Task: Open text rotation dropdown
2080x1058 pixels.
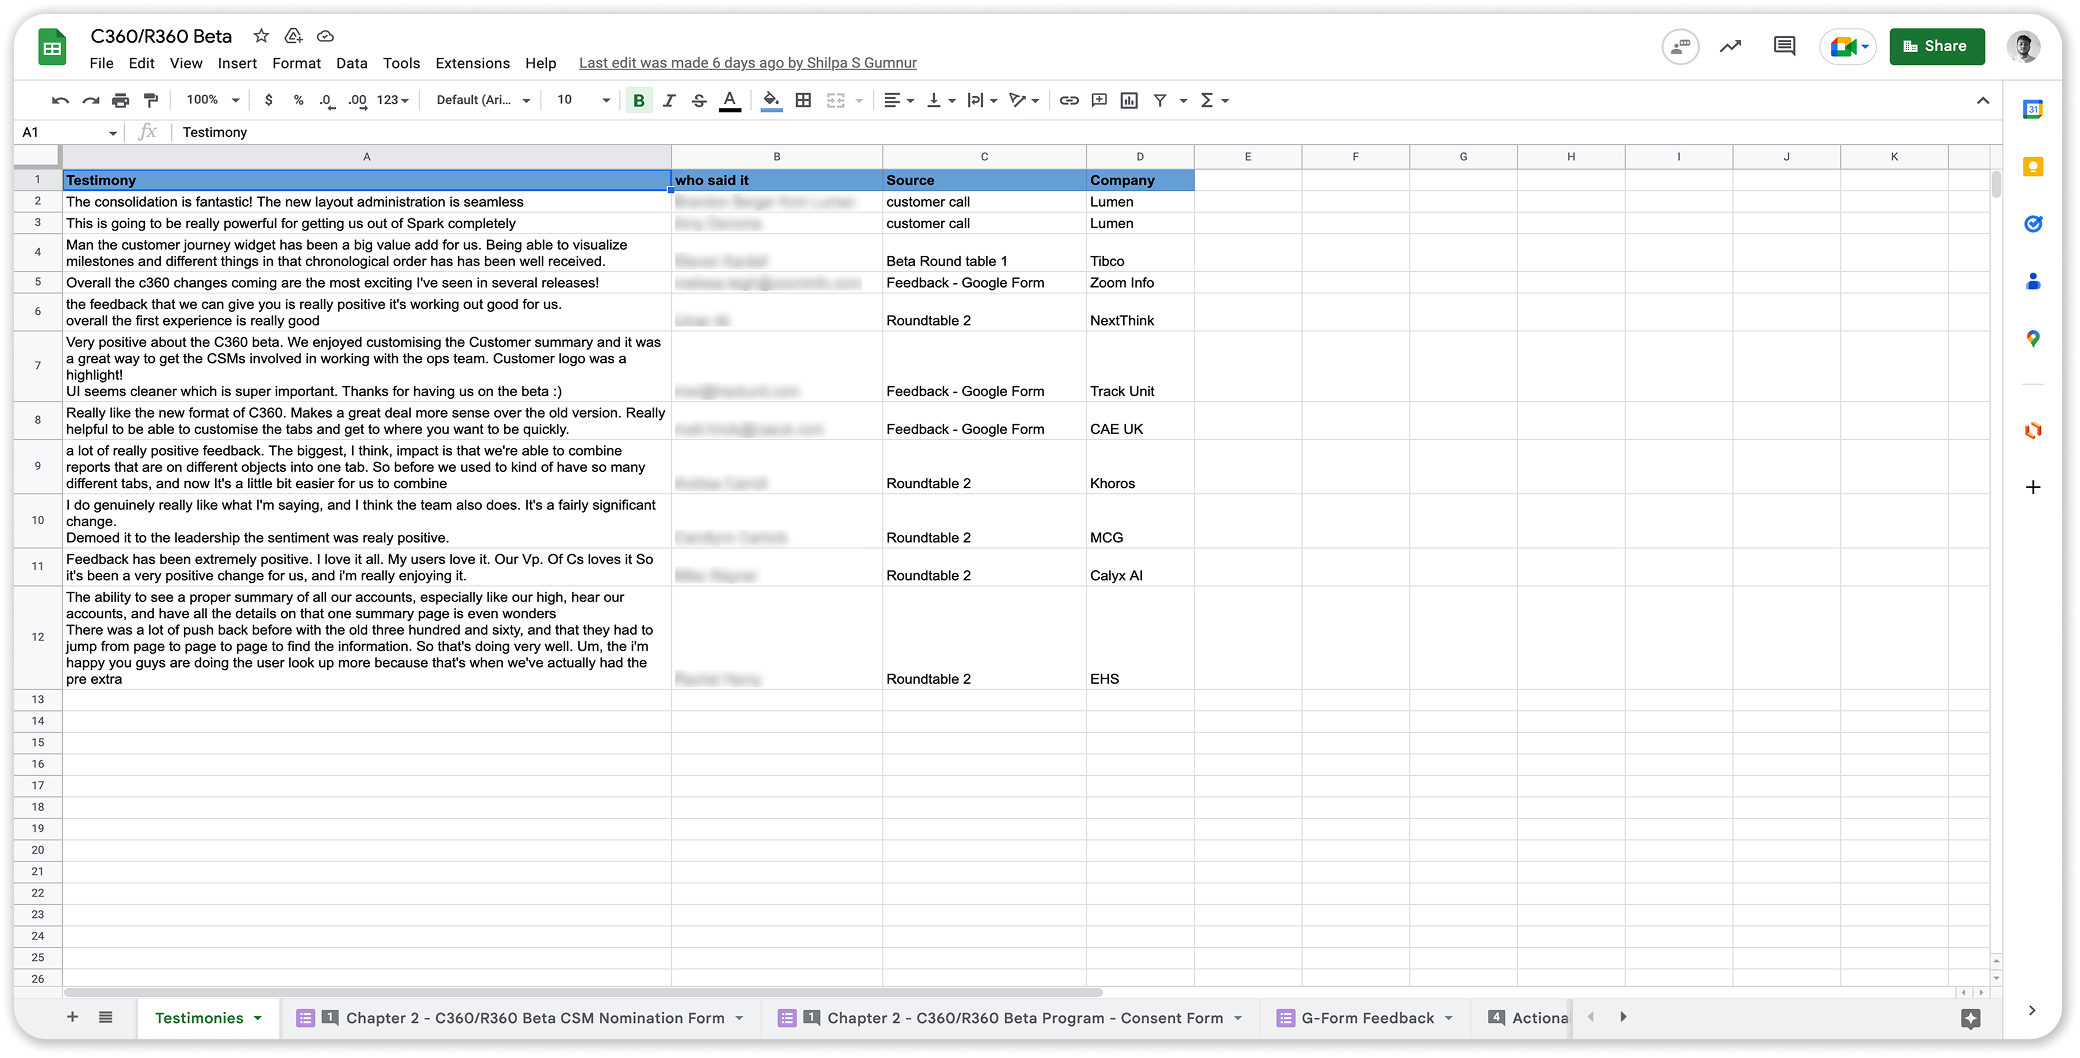Action: (x=1024, y=100)
